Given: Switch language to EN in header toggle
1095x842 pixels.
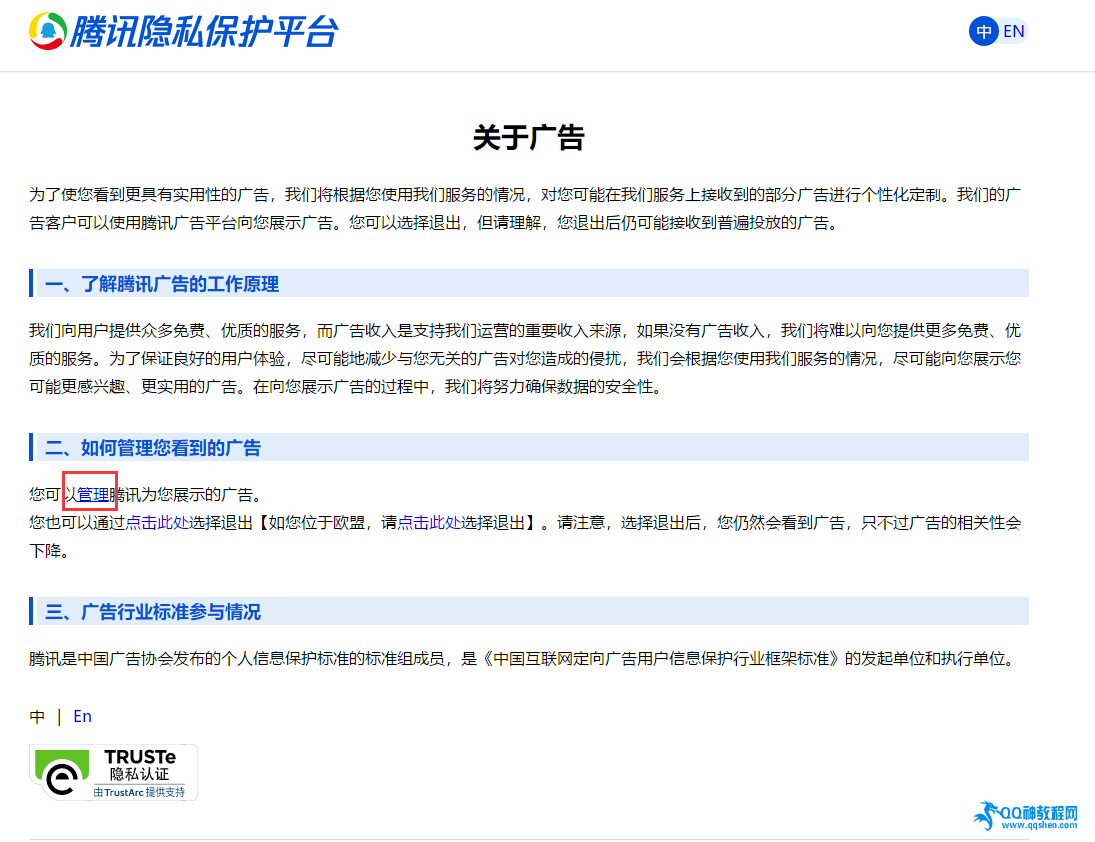Looking at the screenshot, I should [1013, 31].
